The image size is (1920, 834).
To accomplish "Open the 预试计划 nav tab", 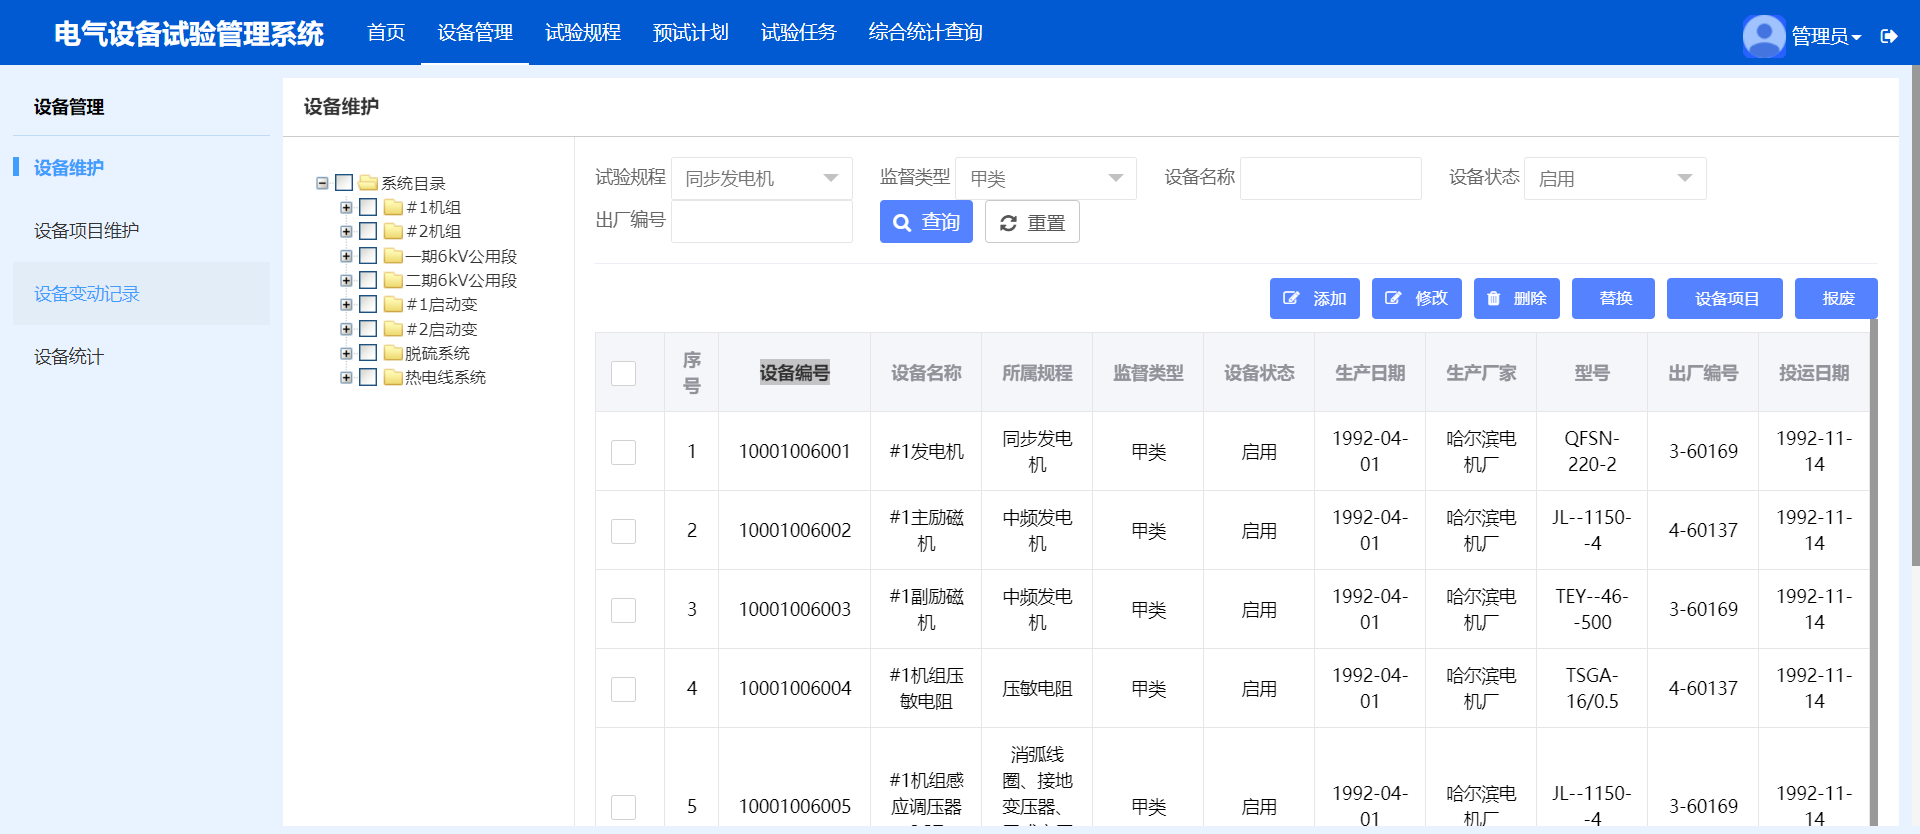I will point(691,32).
